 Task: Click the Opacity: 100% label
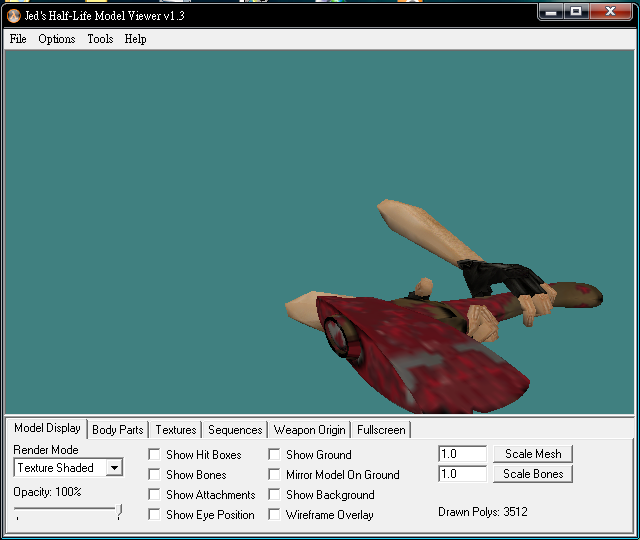click(x=47, y=492)
